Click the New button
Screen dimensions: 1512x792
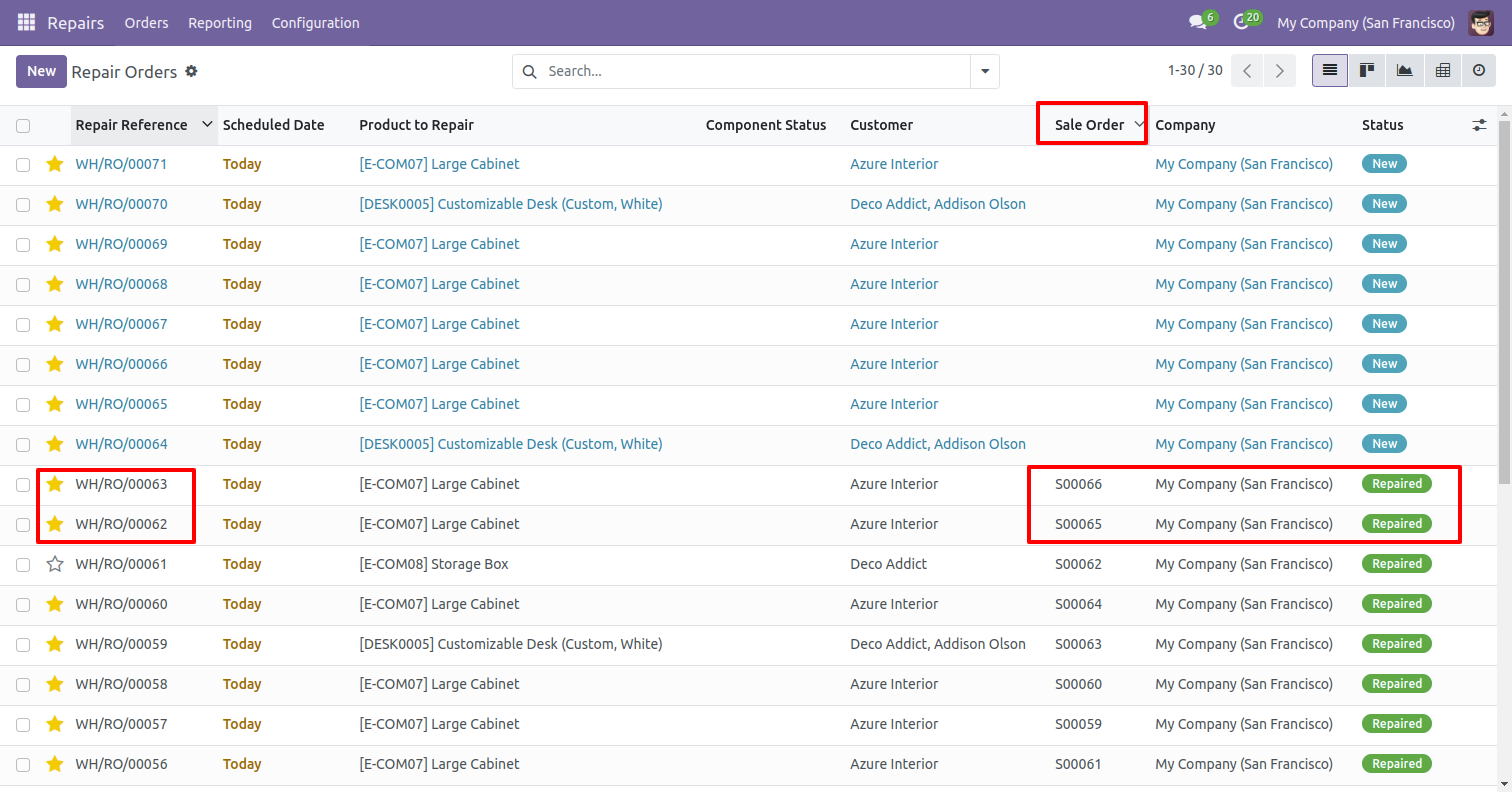[x=41, y=71]
